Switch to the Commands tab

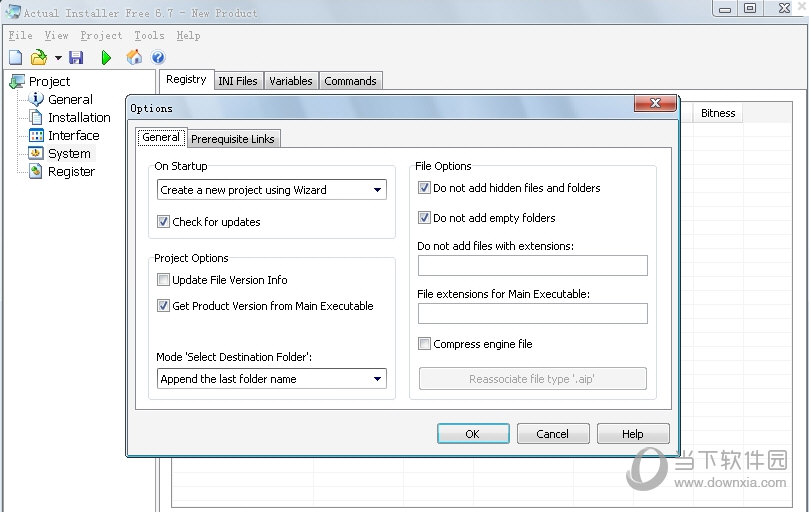coord(350,81)
